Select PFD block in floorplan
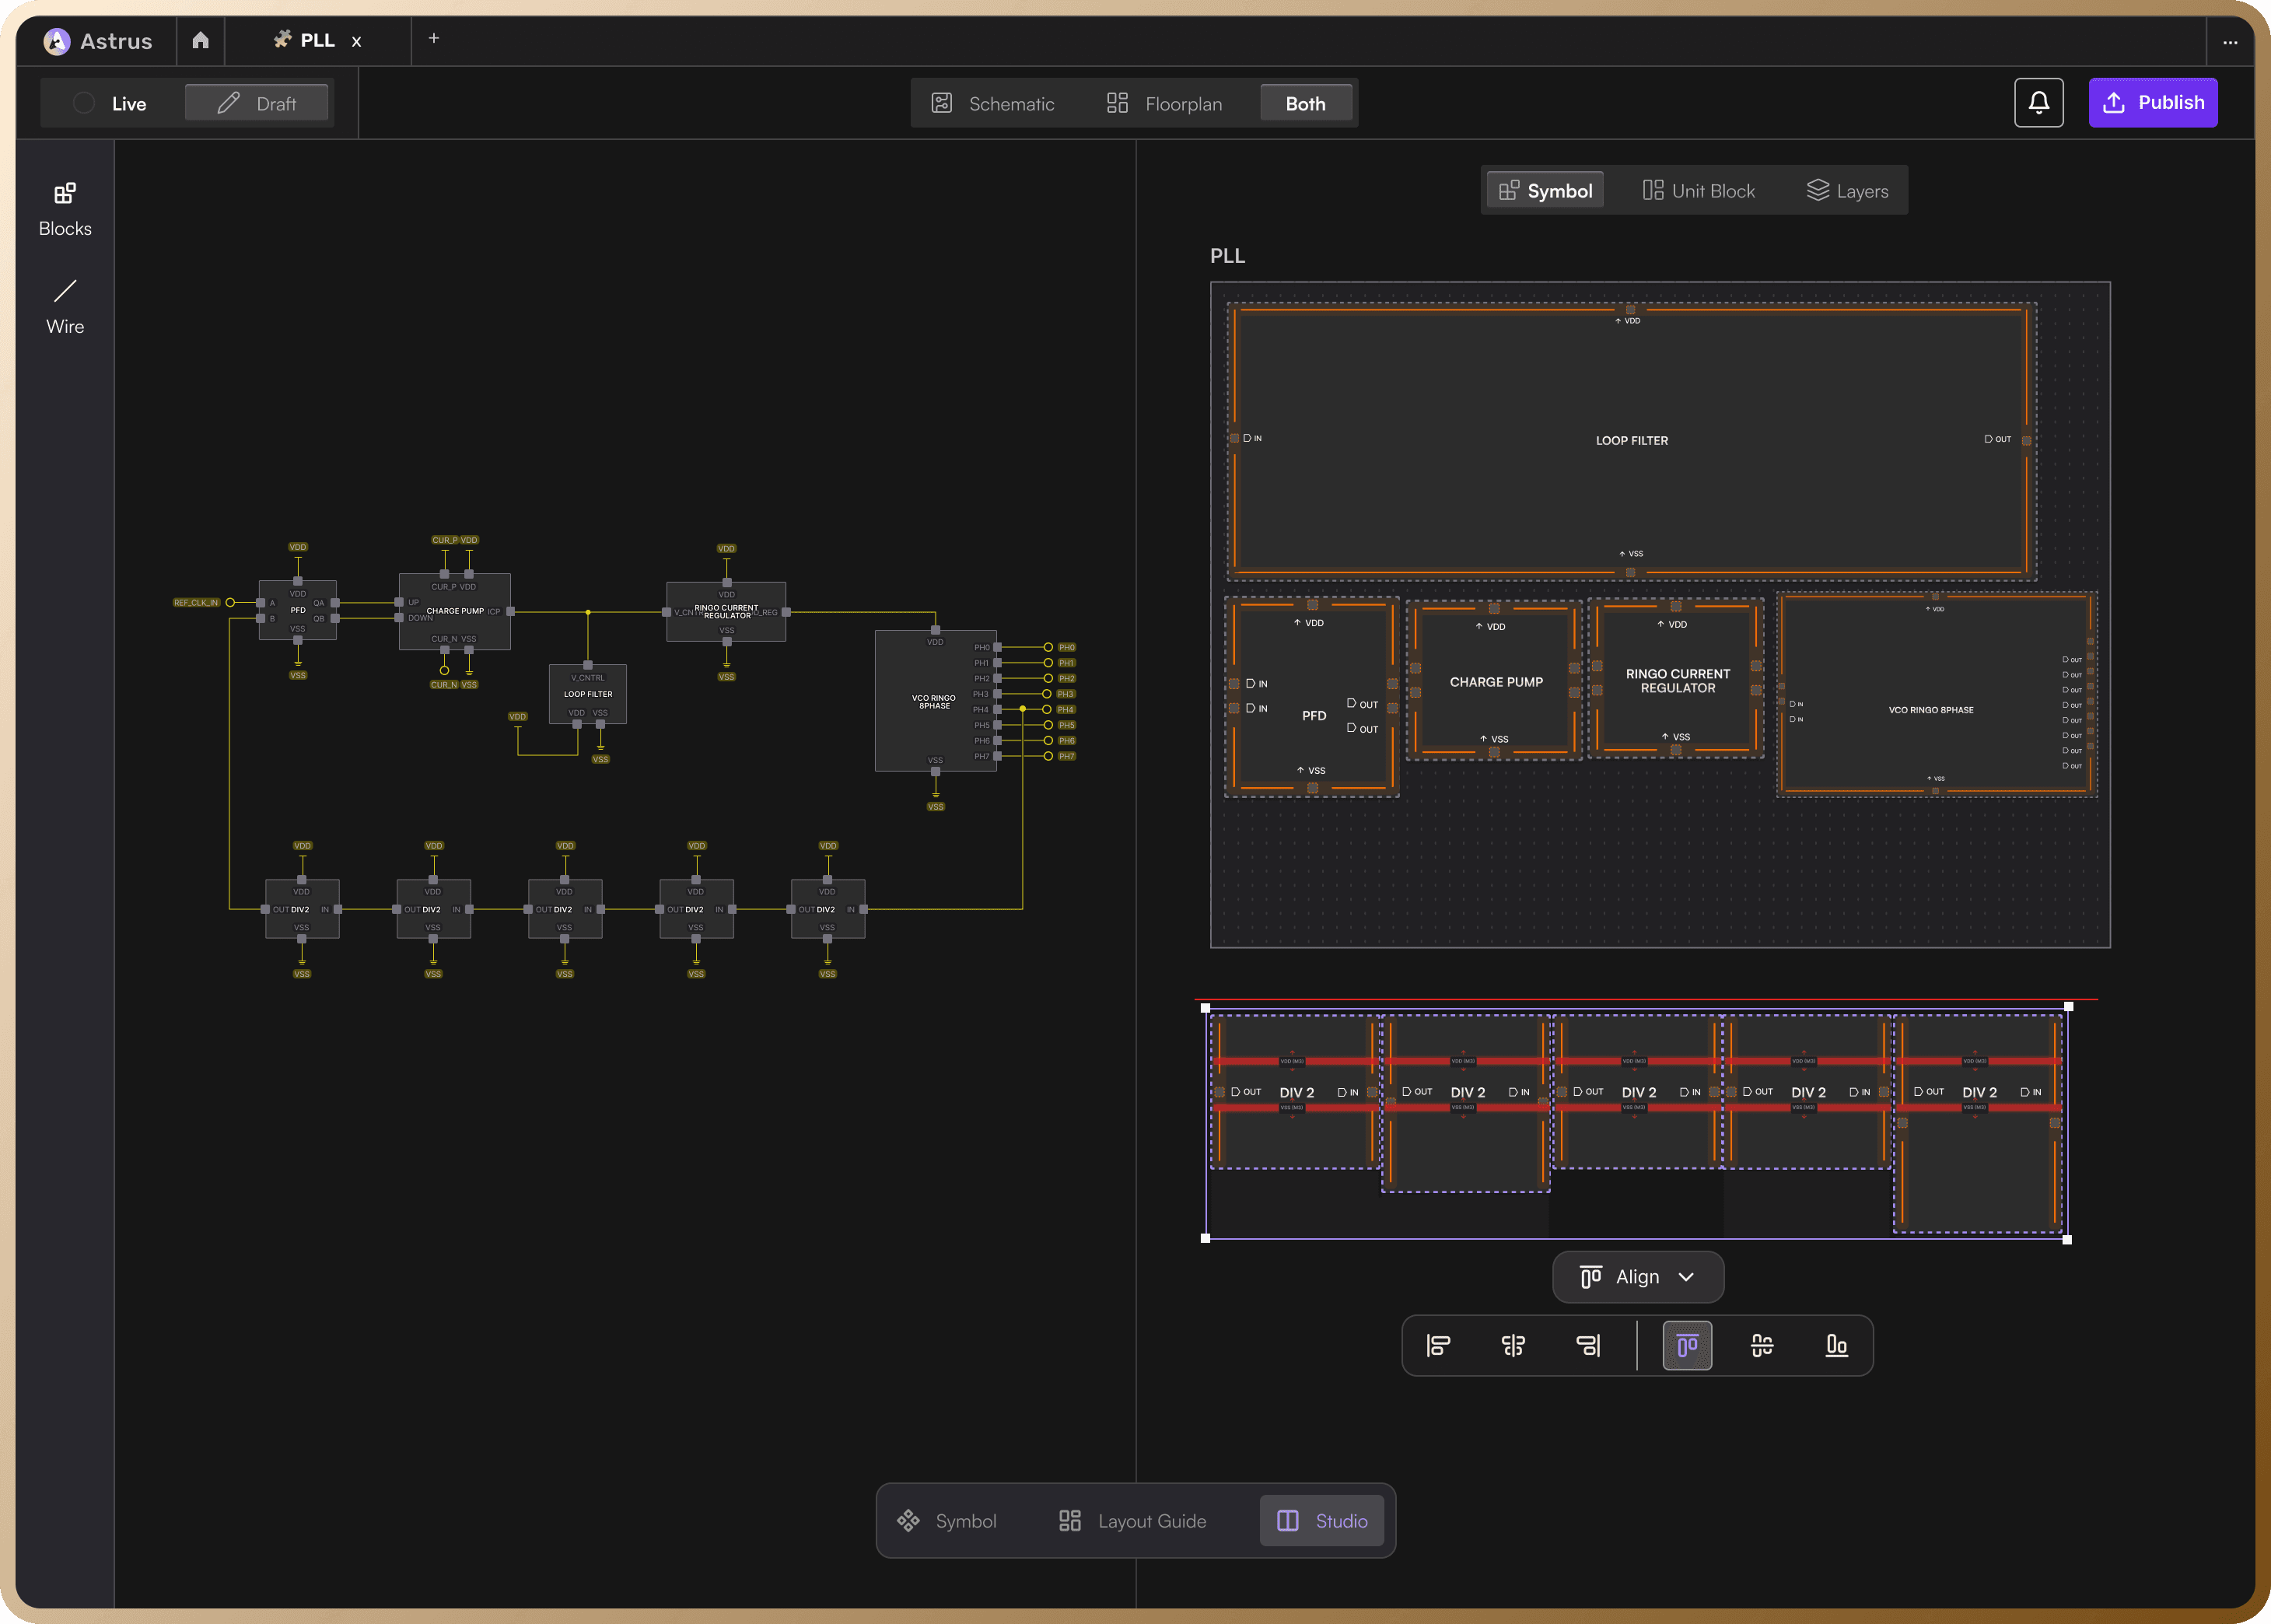 1311,698
